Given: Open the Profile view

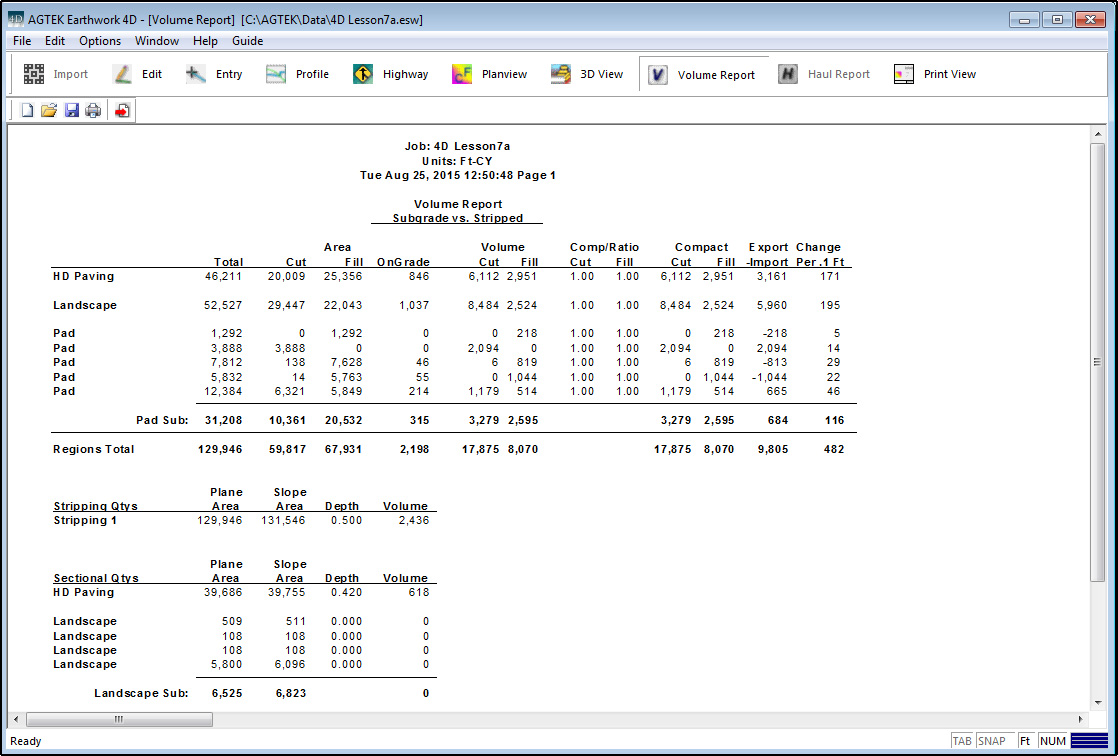Looking at the screenshot, I should 297,74.
